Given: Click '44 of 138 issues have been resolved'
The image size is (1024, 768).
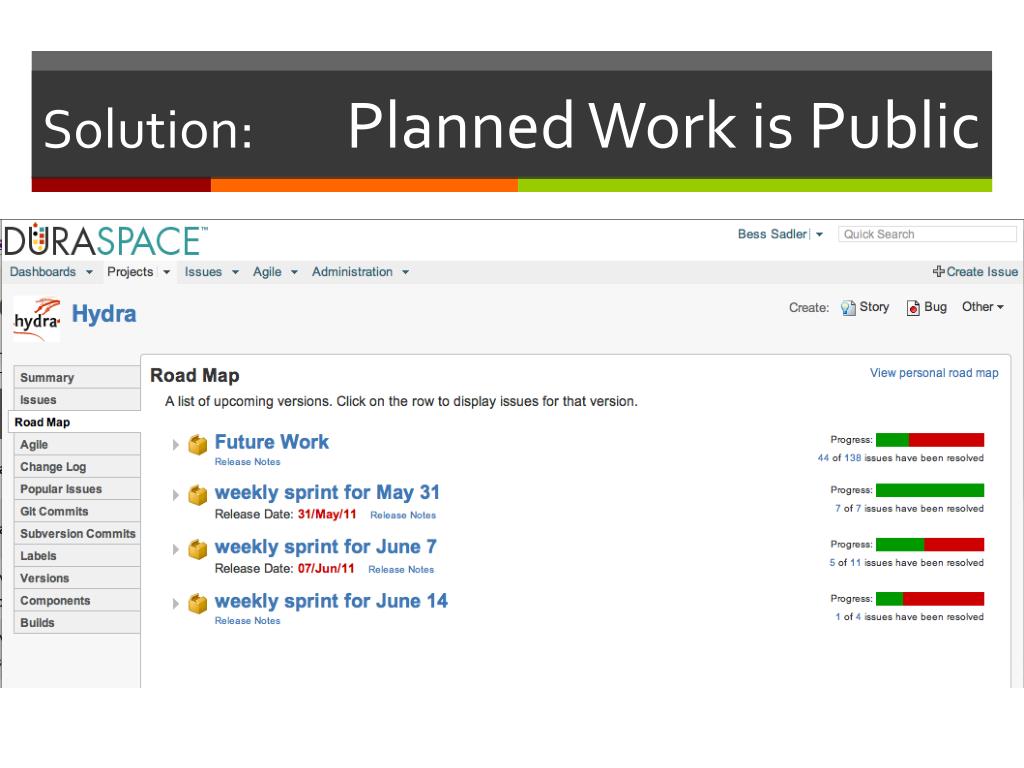Looking at the screenshot, I should 901,458.
